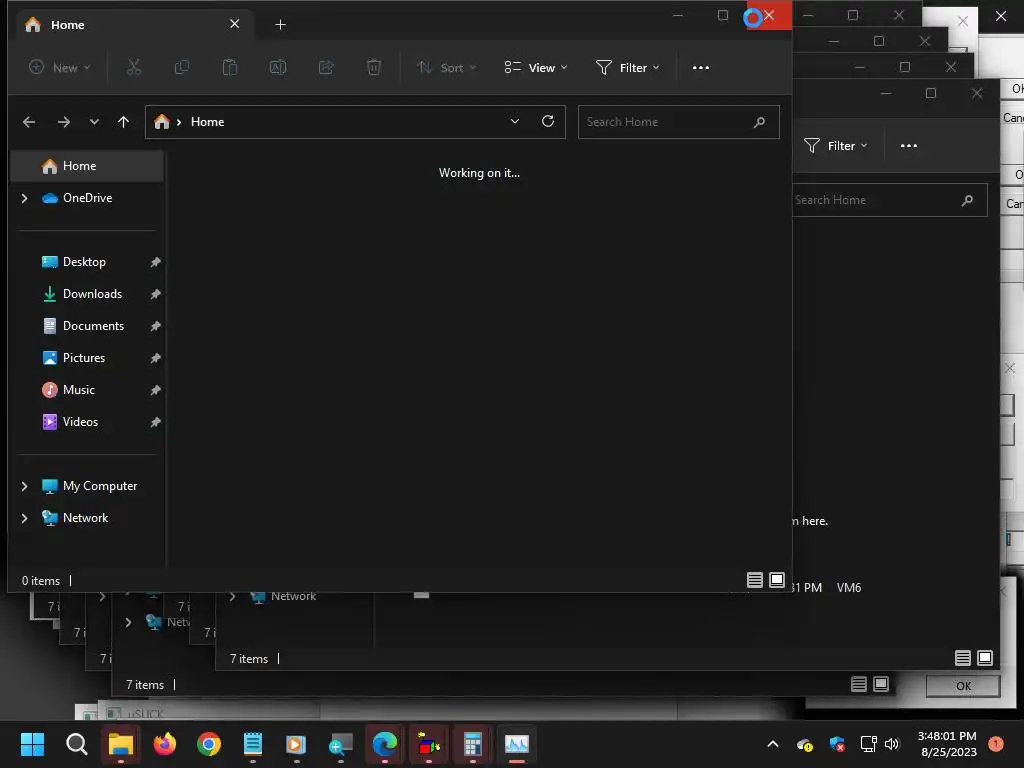Go up one folder level
Viewport: 1024px width, 768px height.
[123, 122]
